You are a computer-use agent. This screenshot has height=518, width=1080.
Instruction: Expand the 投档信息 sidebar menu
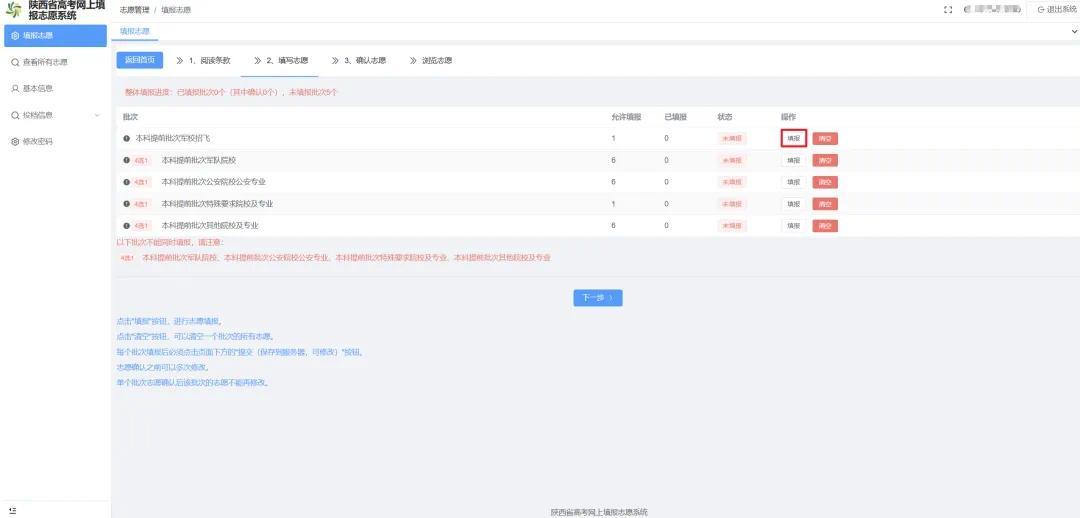tap(54, 115)
